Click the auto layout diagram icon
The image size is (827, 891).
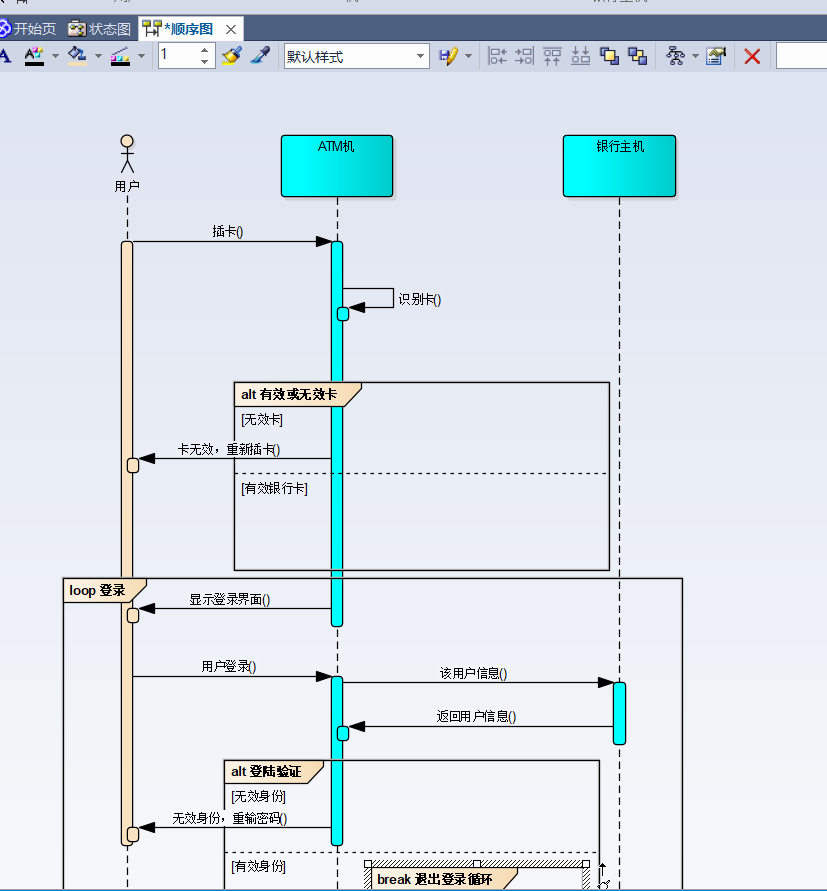coord(675,56)
